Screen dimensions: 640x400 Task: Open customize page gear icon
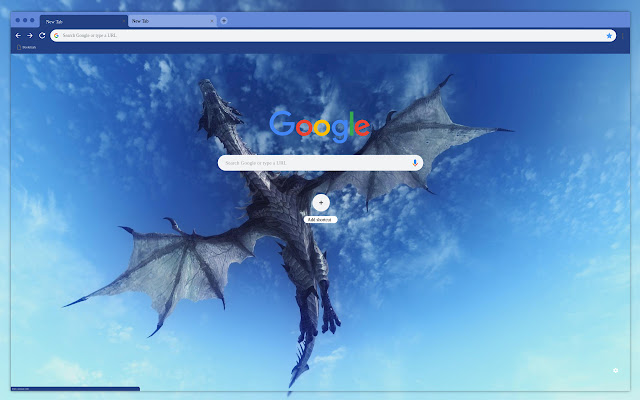[x=616, y=370]
